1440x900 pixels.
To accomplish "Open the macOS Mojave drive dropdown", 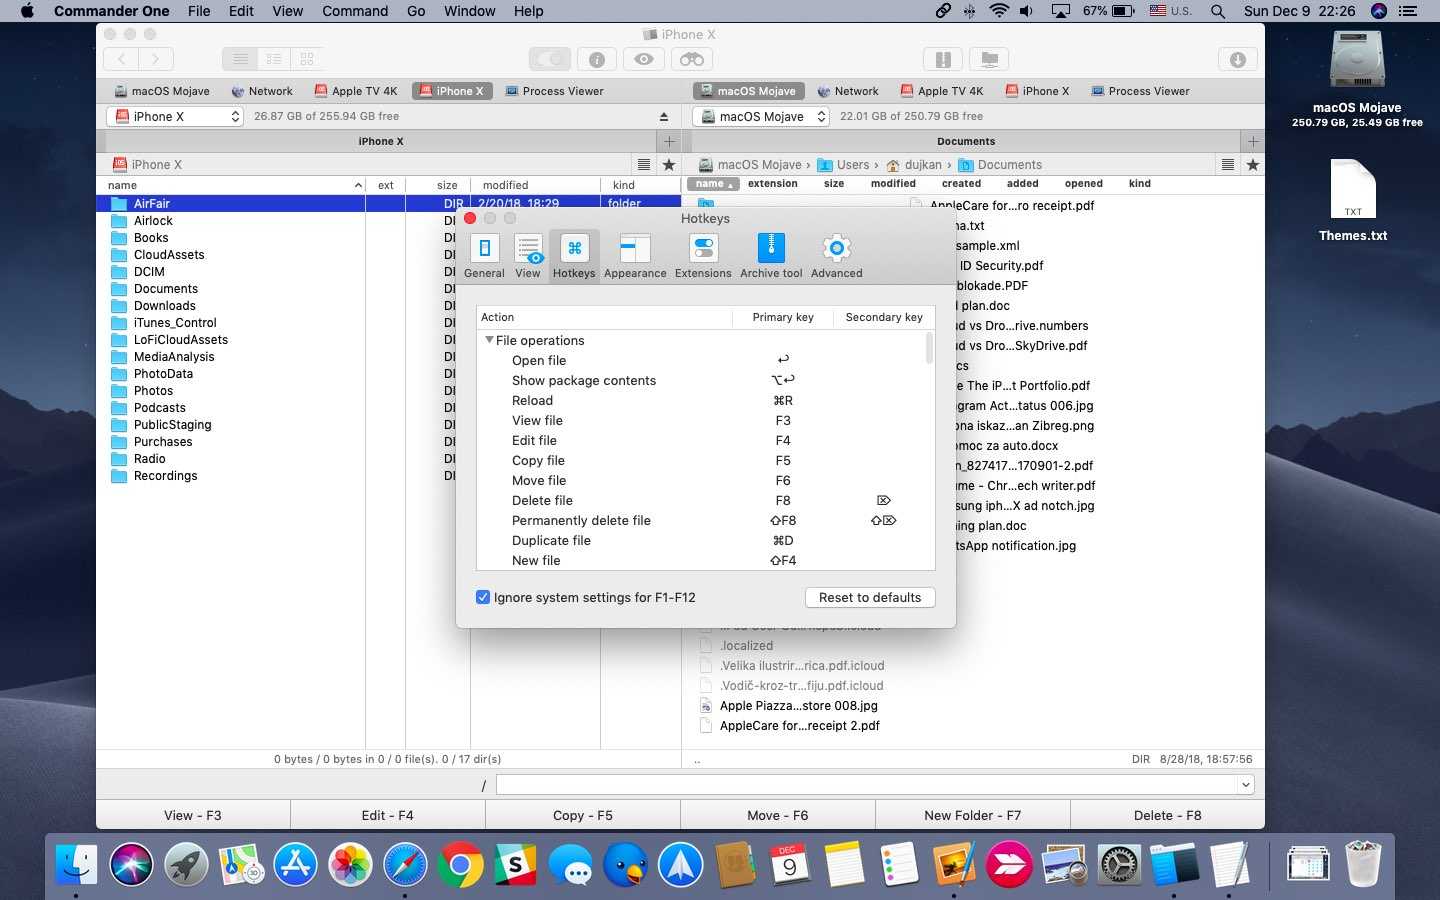I will click(x=761, y=117).
